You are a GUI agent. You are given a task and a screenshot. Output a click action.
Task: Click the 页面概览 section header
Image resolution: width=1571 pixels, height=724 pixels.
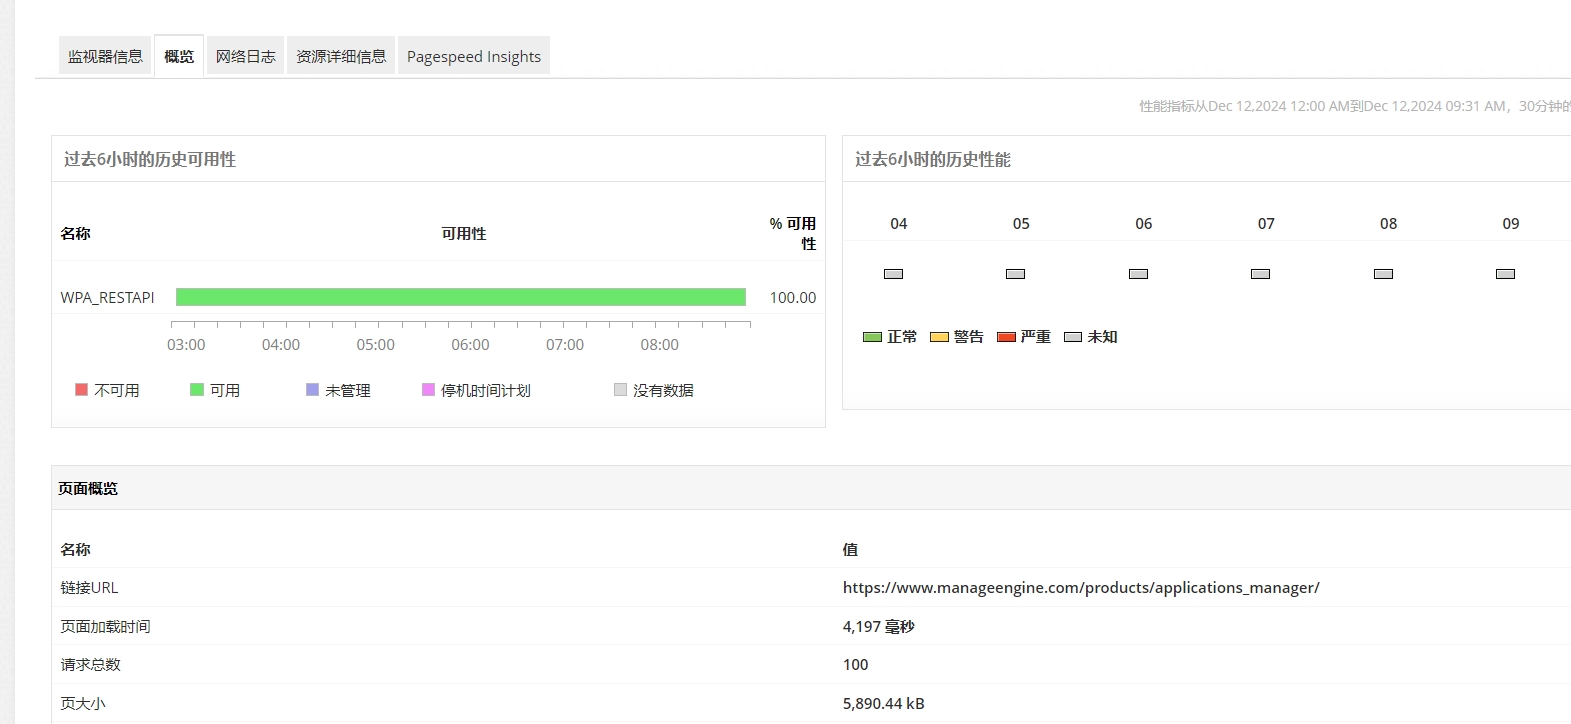[x=88, y=488]
